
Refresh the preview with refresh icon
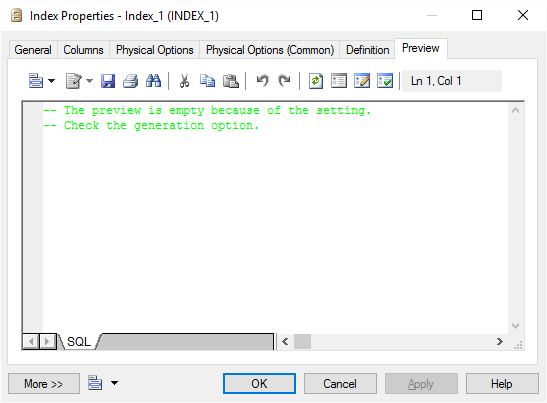click(316, 81)
